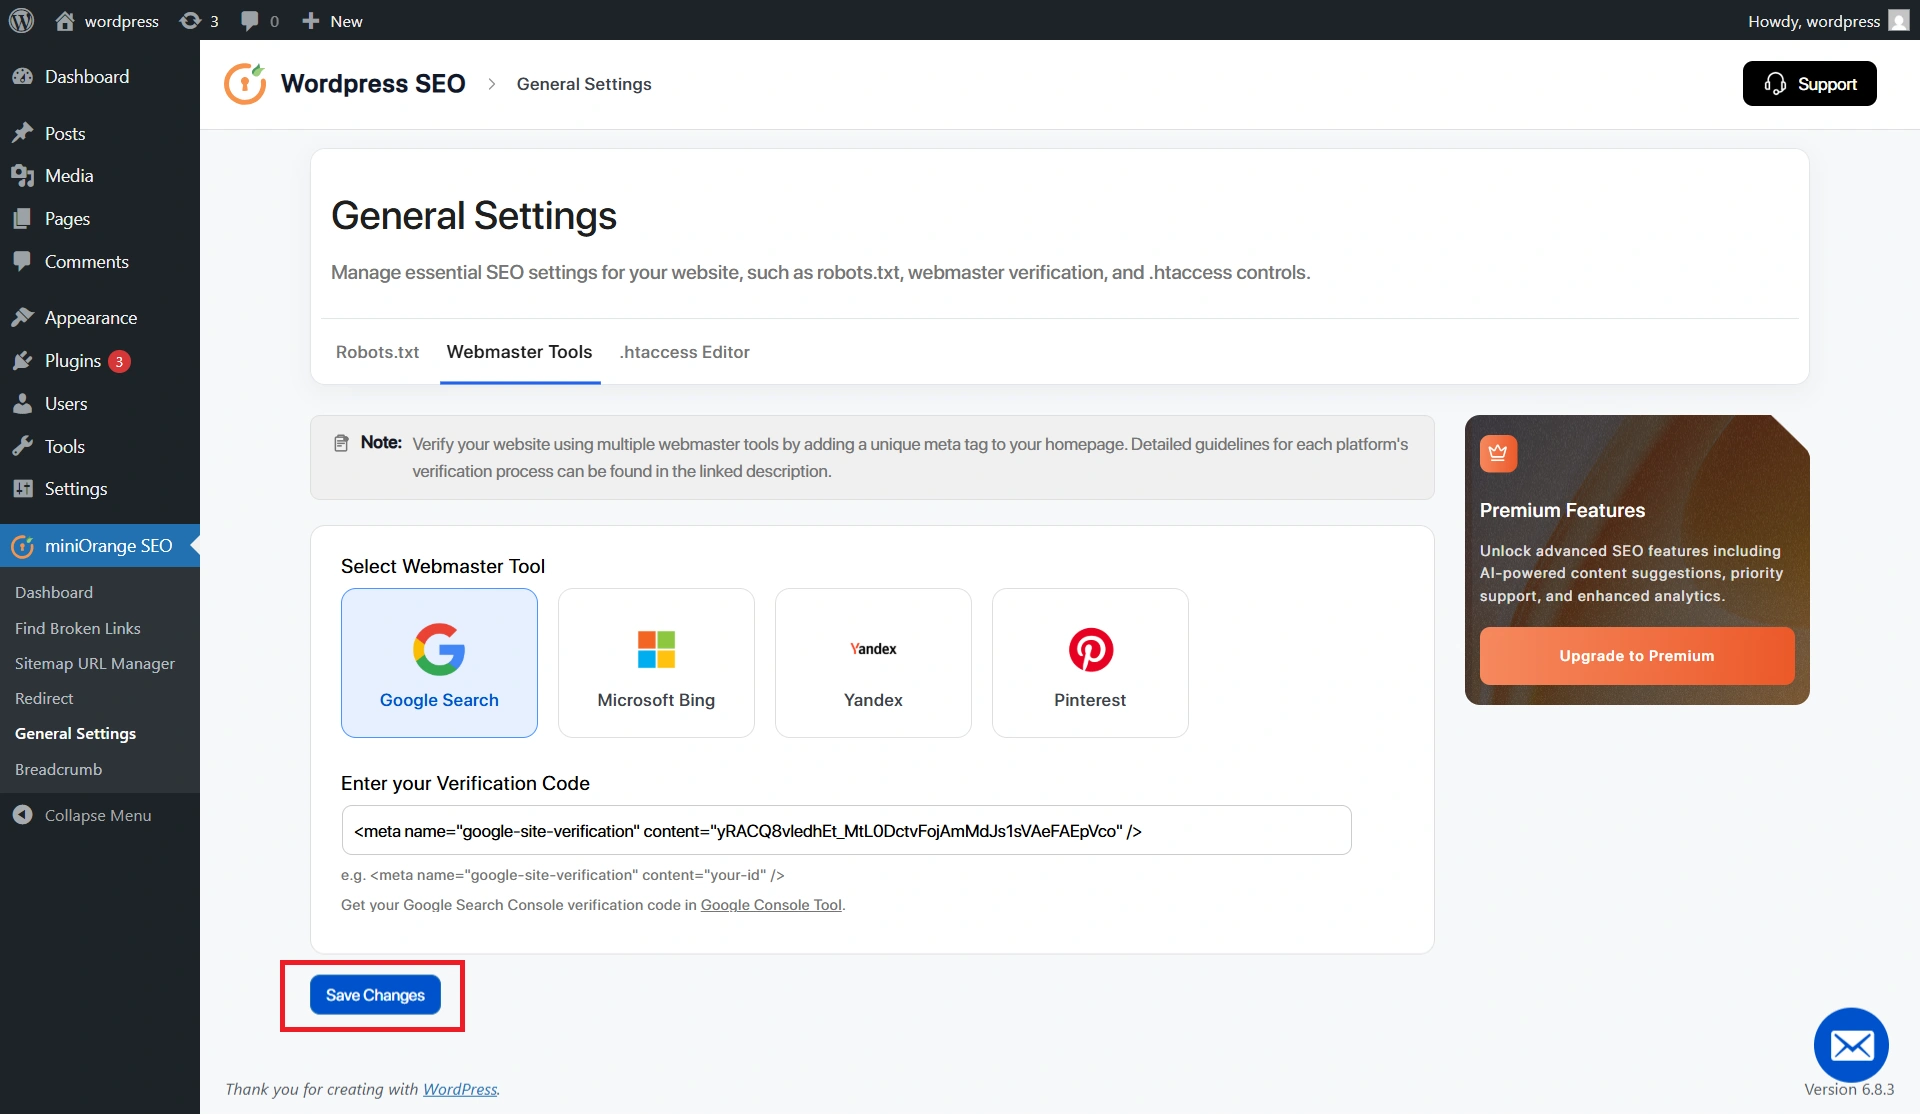Viewport: 1920px width, 1116px height.
Task: Select Microsoft Bing as webmaster tool
Action: click(x=656, y=662)
